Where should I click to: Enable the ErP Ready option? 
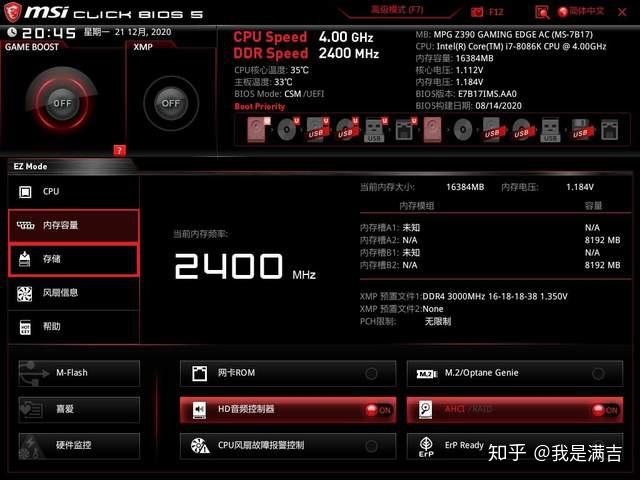515,446
